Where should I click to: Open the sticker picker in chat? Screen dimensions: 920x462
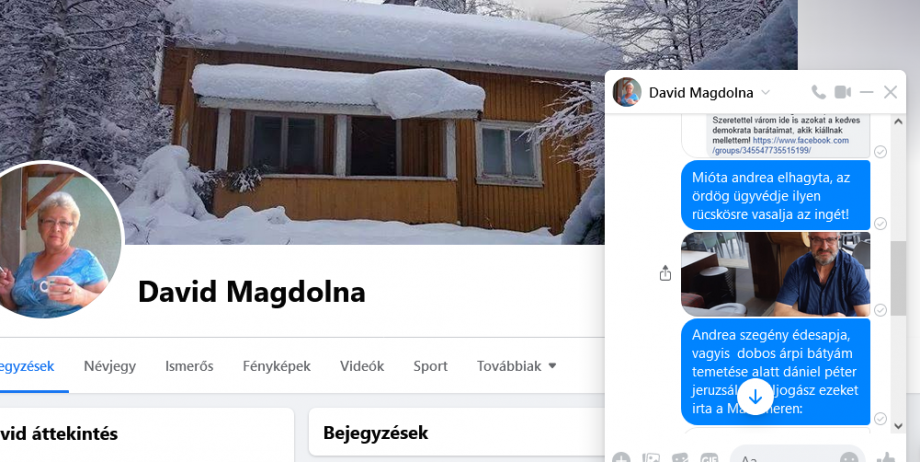pos(680,458)
